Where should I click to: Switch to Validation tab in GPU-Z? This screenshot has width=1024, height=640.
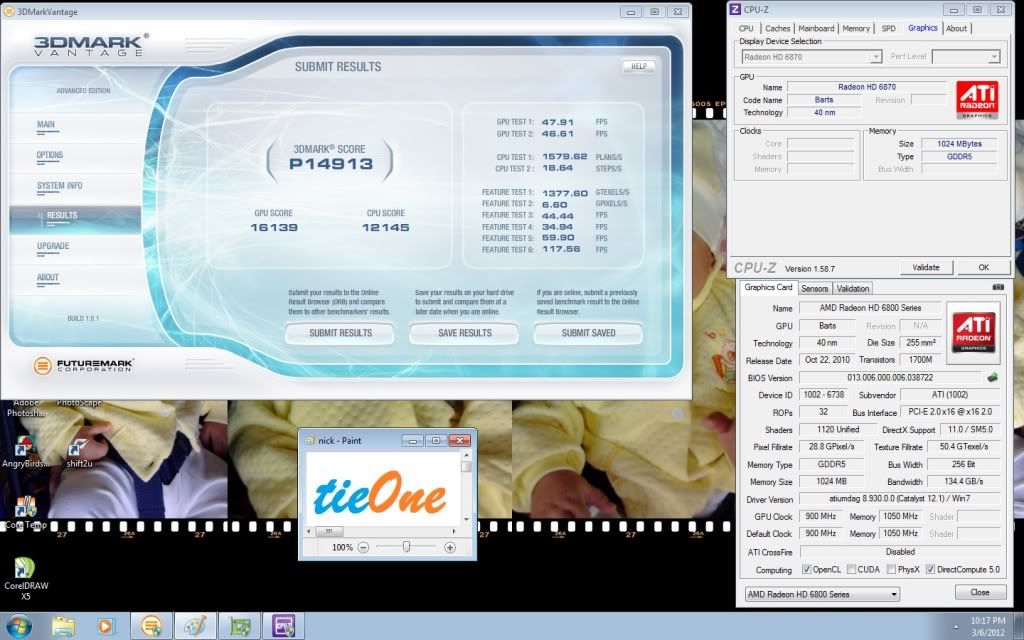click(x=853, y=289)
